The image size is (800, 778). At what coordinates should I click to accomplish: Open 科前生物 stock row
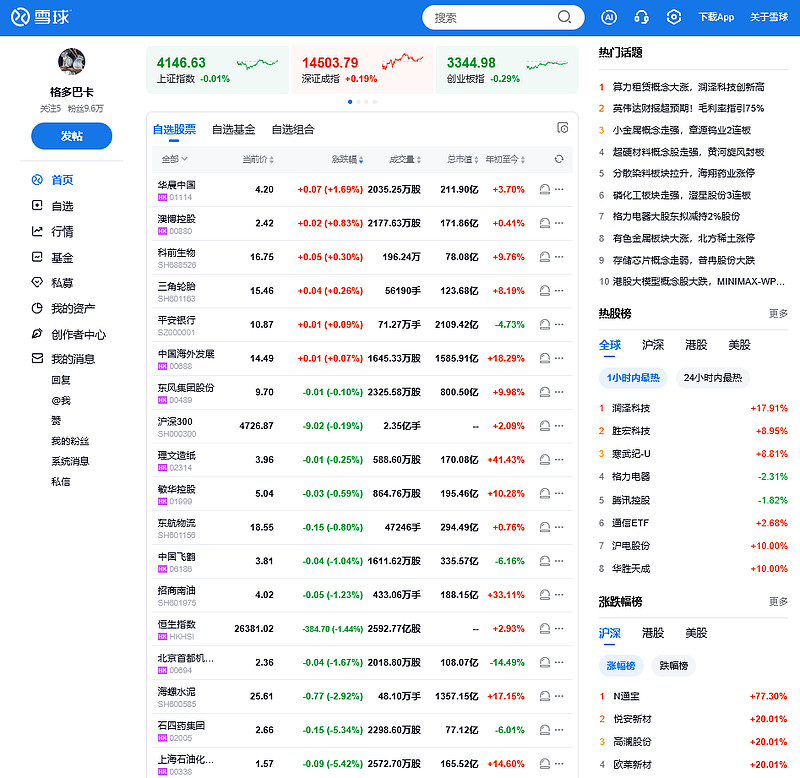[x=362, y=257]
